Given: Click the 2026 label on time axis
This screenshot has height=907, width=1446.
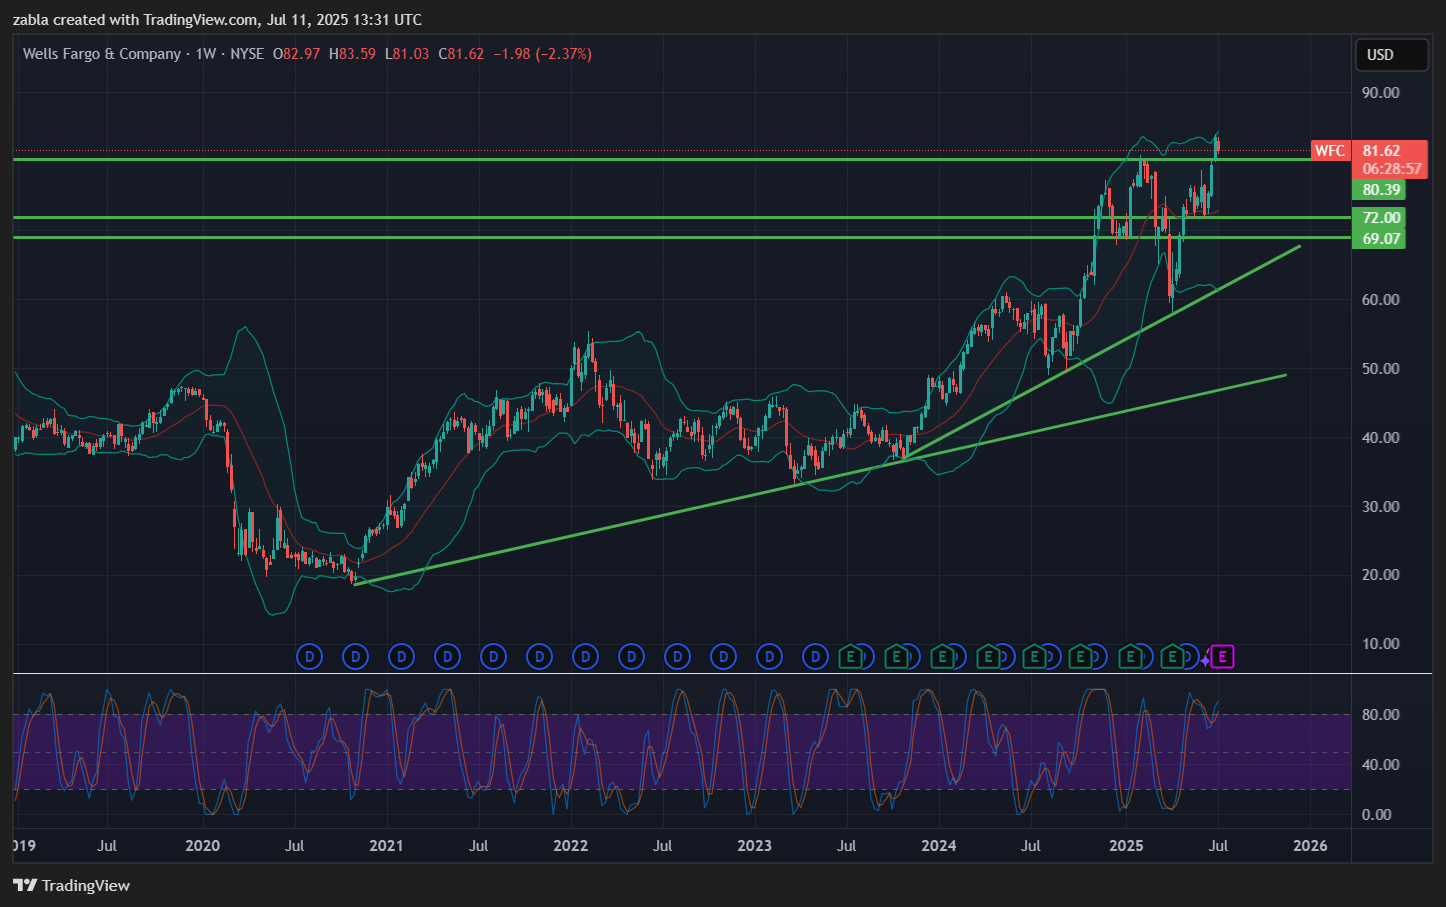Looking at the screenshot, I should [1310, 846].
